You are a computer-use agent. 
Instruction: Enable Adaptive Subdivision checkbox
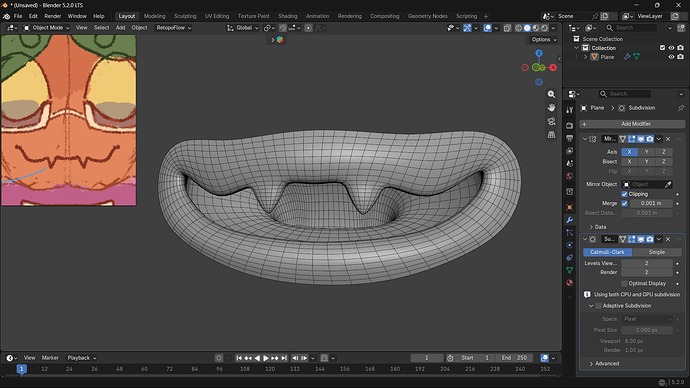(598, 306)
